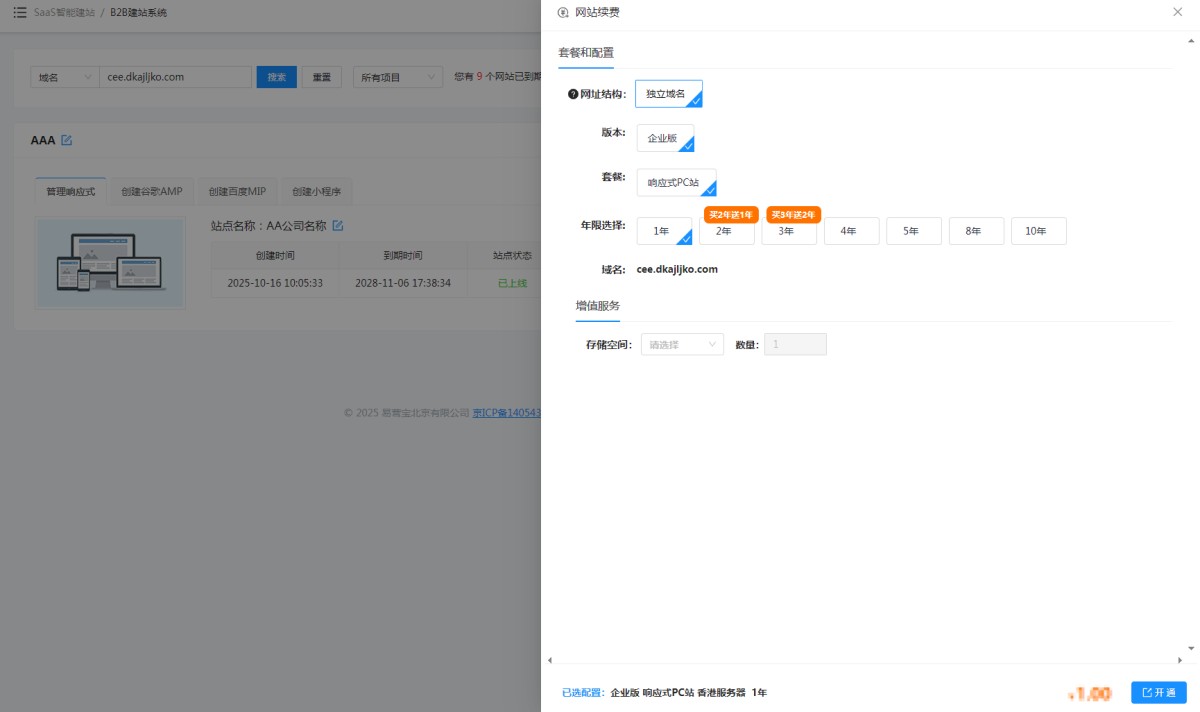Select the 2年 term option
Image resolution: width=1200 pixels, height=712 pixels.
[726, 231]
